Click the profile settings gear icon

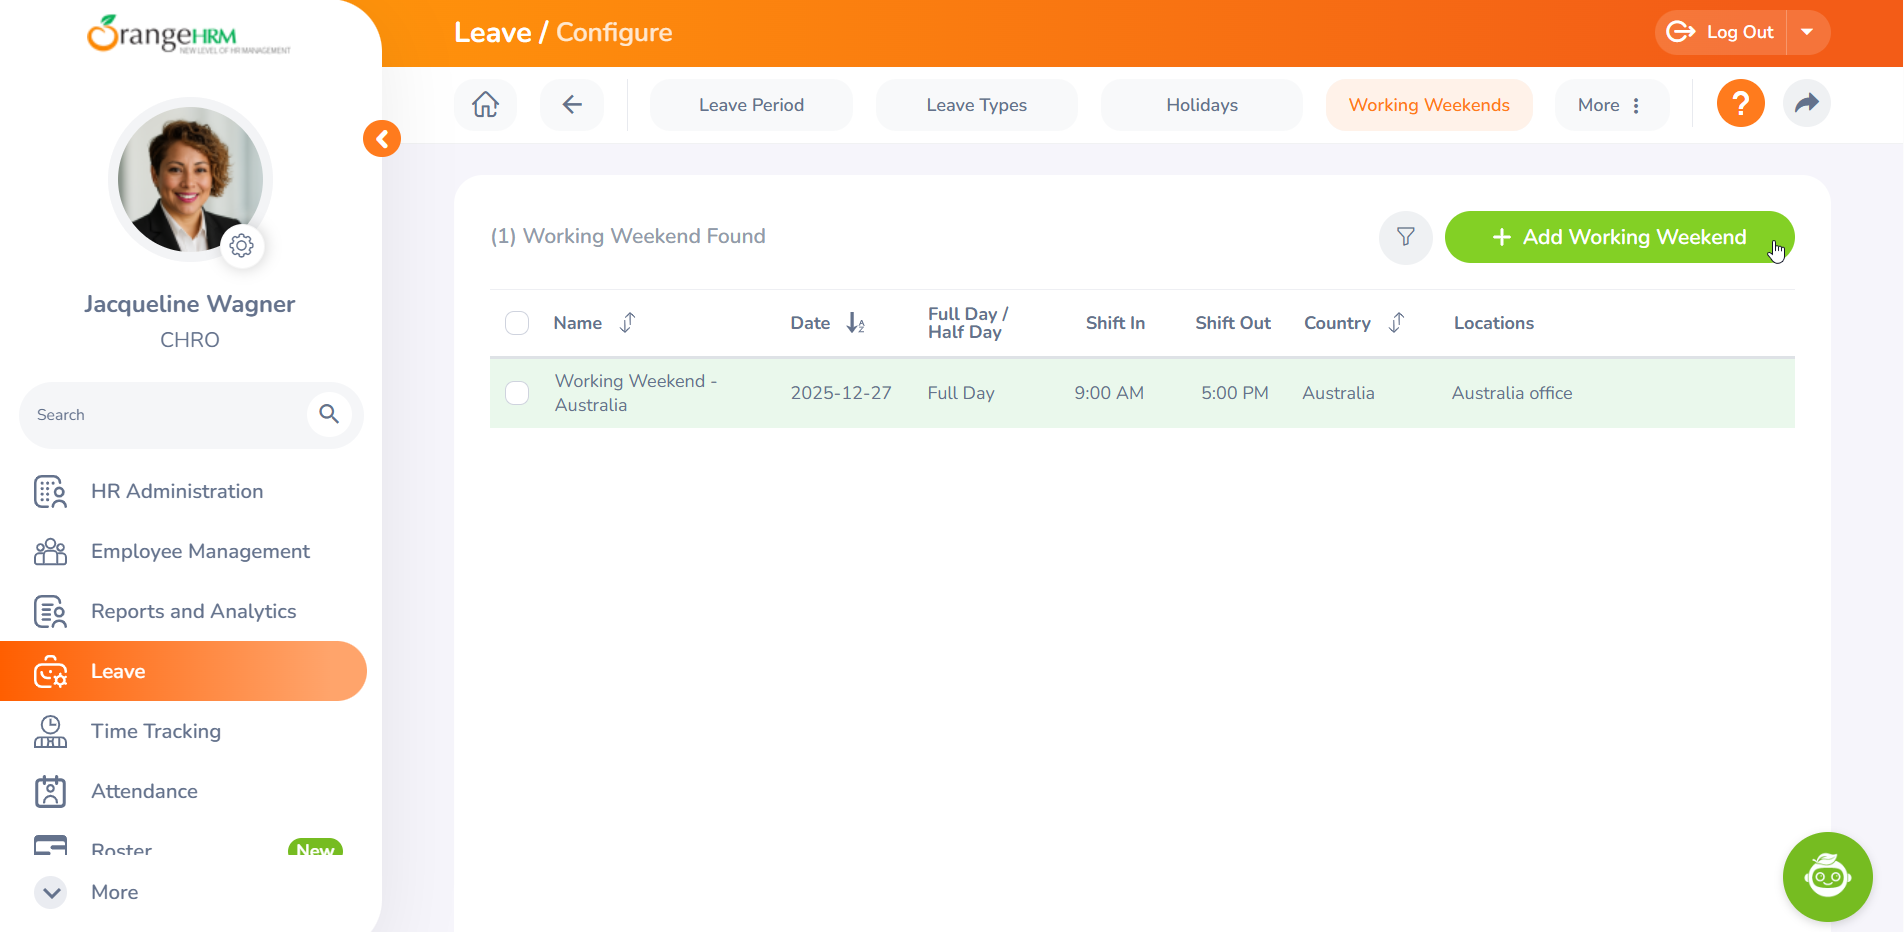coord(242,246)
